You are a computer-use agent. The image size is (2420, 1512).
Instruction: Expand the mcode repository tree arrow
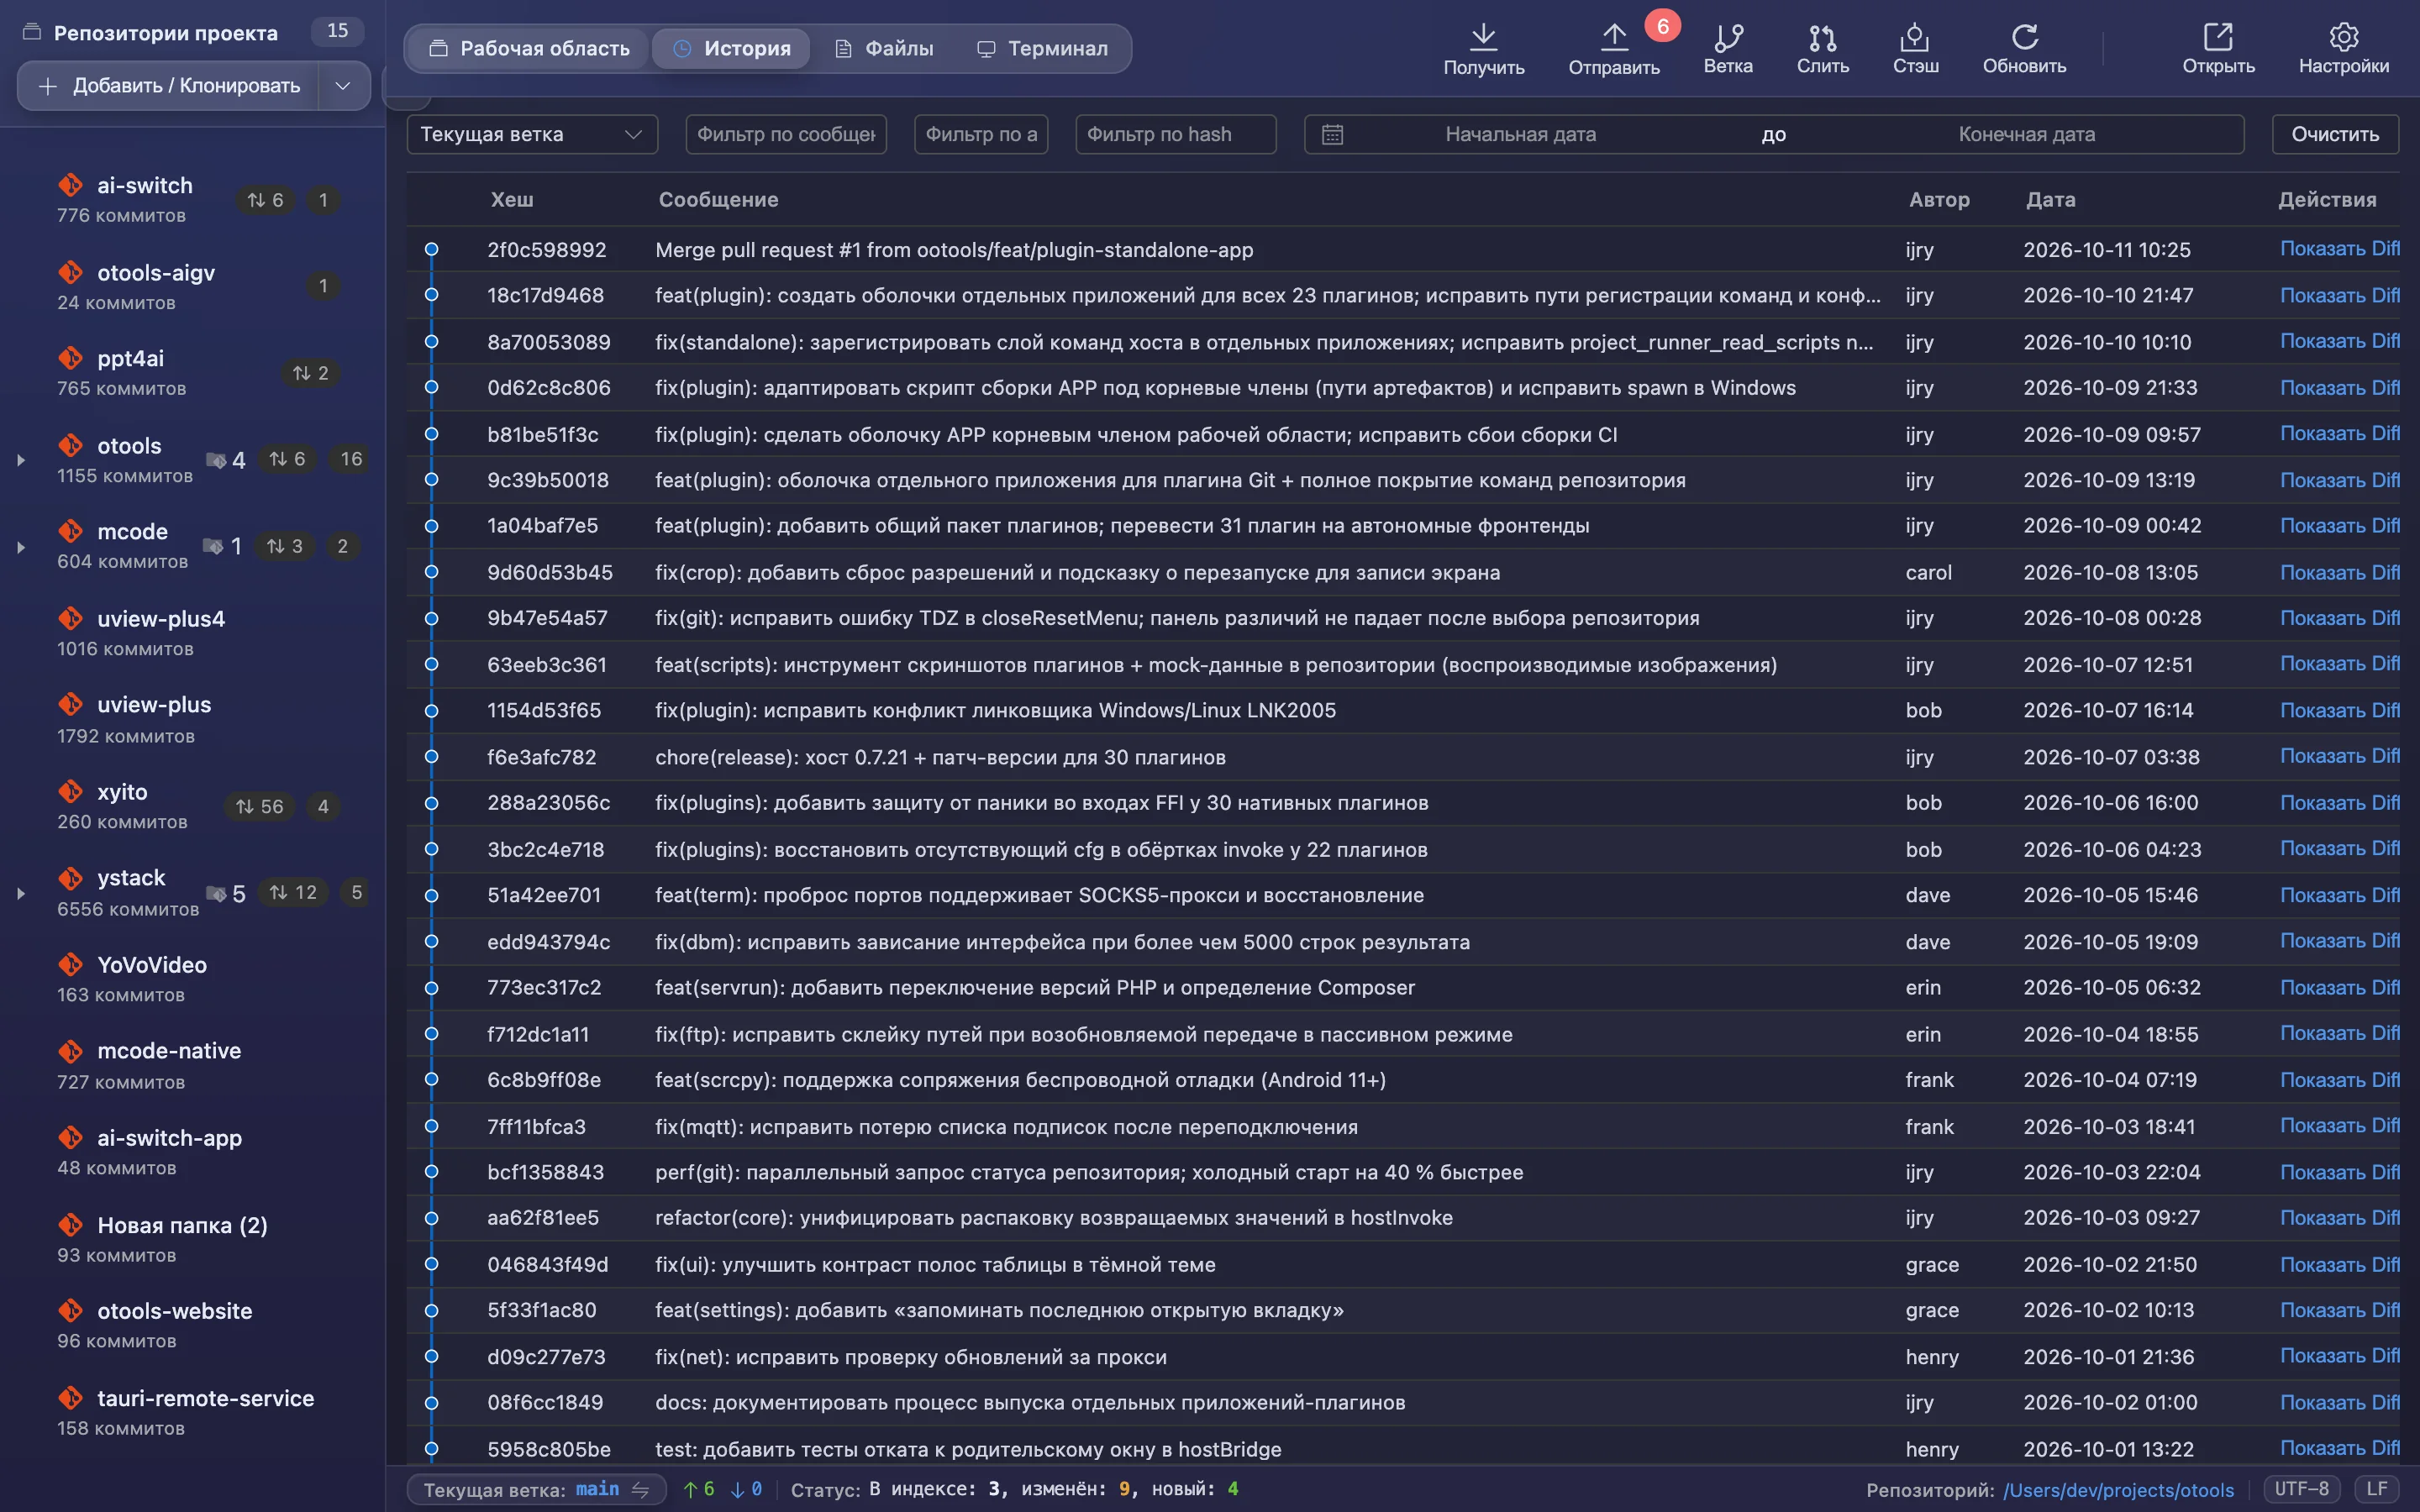point(21,547)
